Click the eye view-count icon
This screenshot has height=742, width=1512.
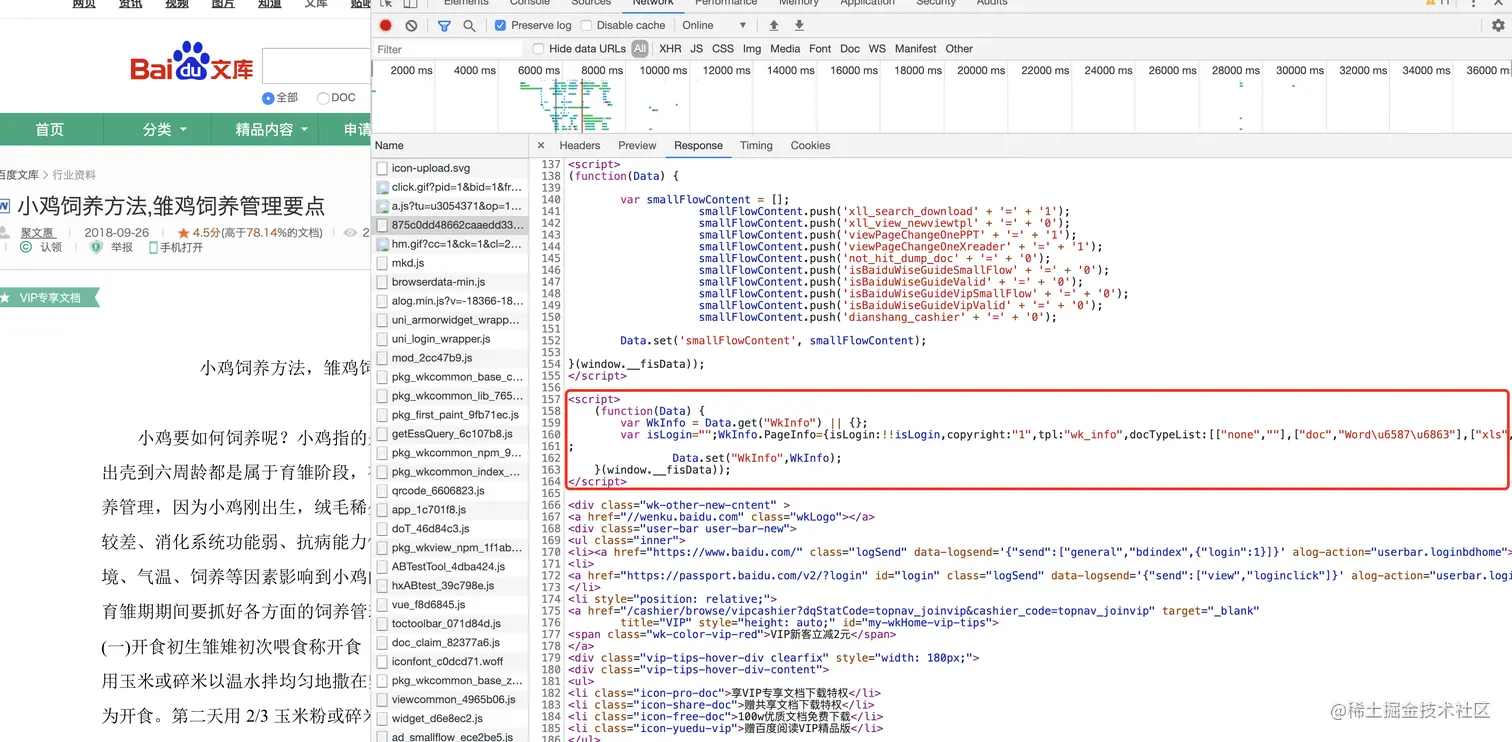point(350,232)
